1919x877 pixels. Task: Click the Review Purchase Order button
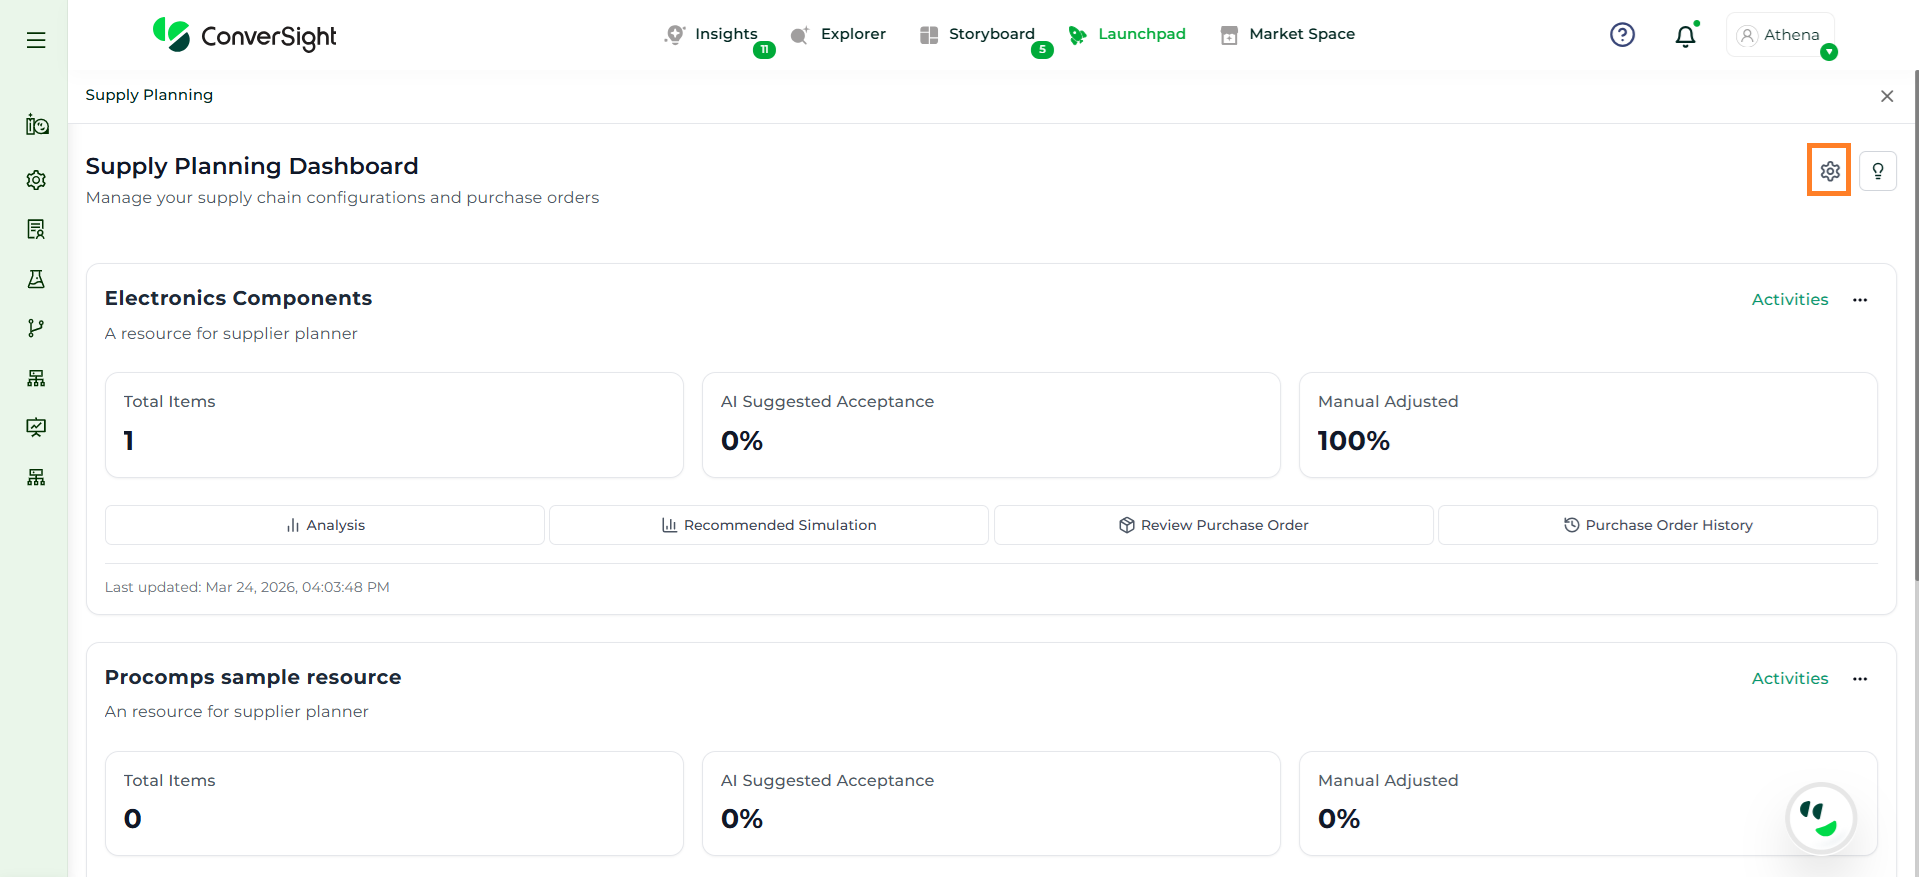tap(1213, 525)
